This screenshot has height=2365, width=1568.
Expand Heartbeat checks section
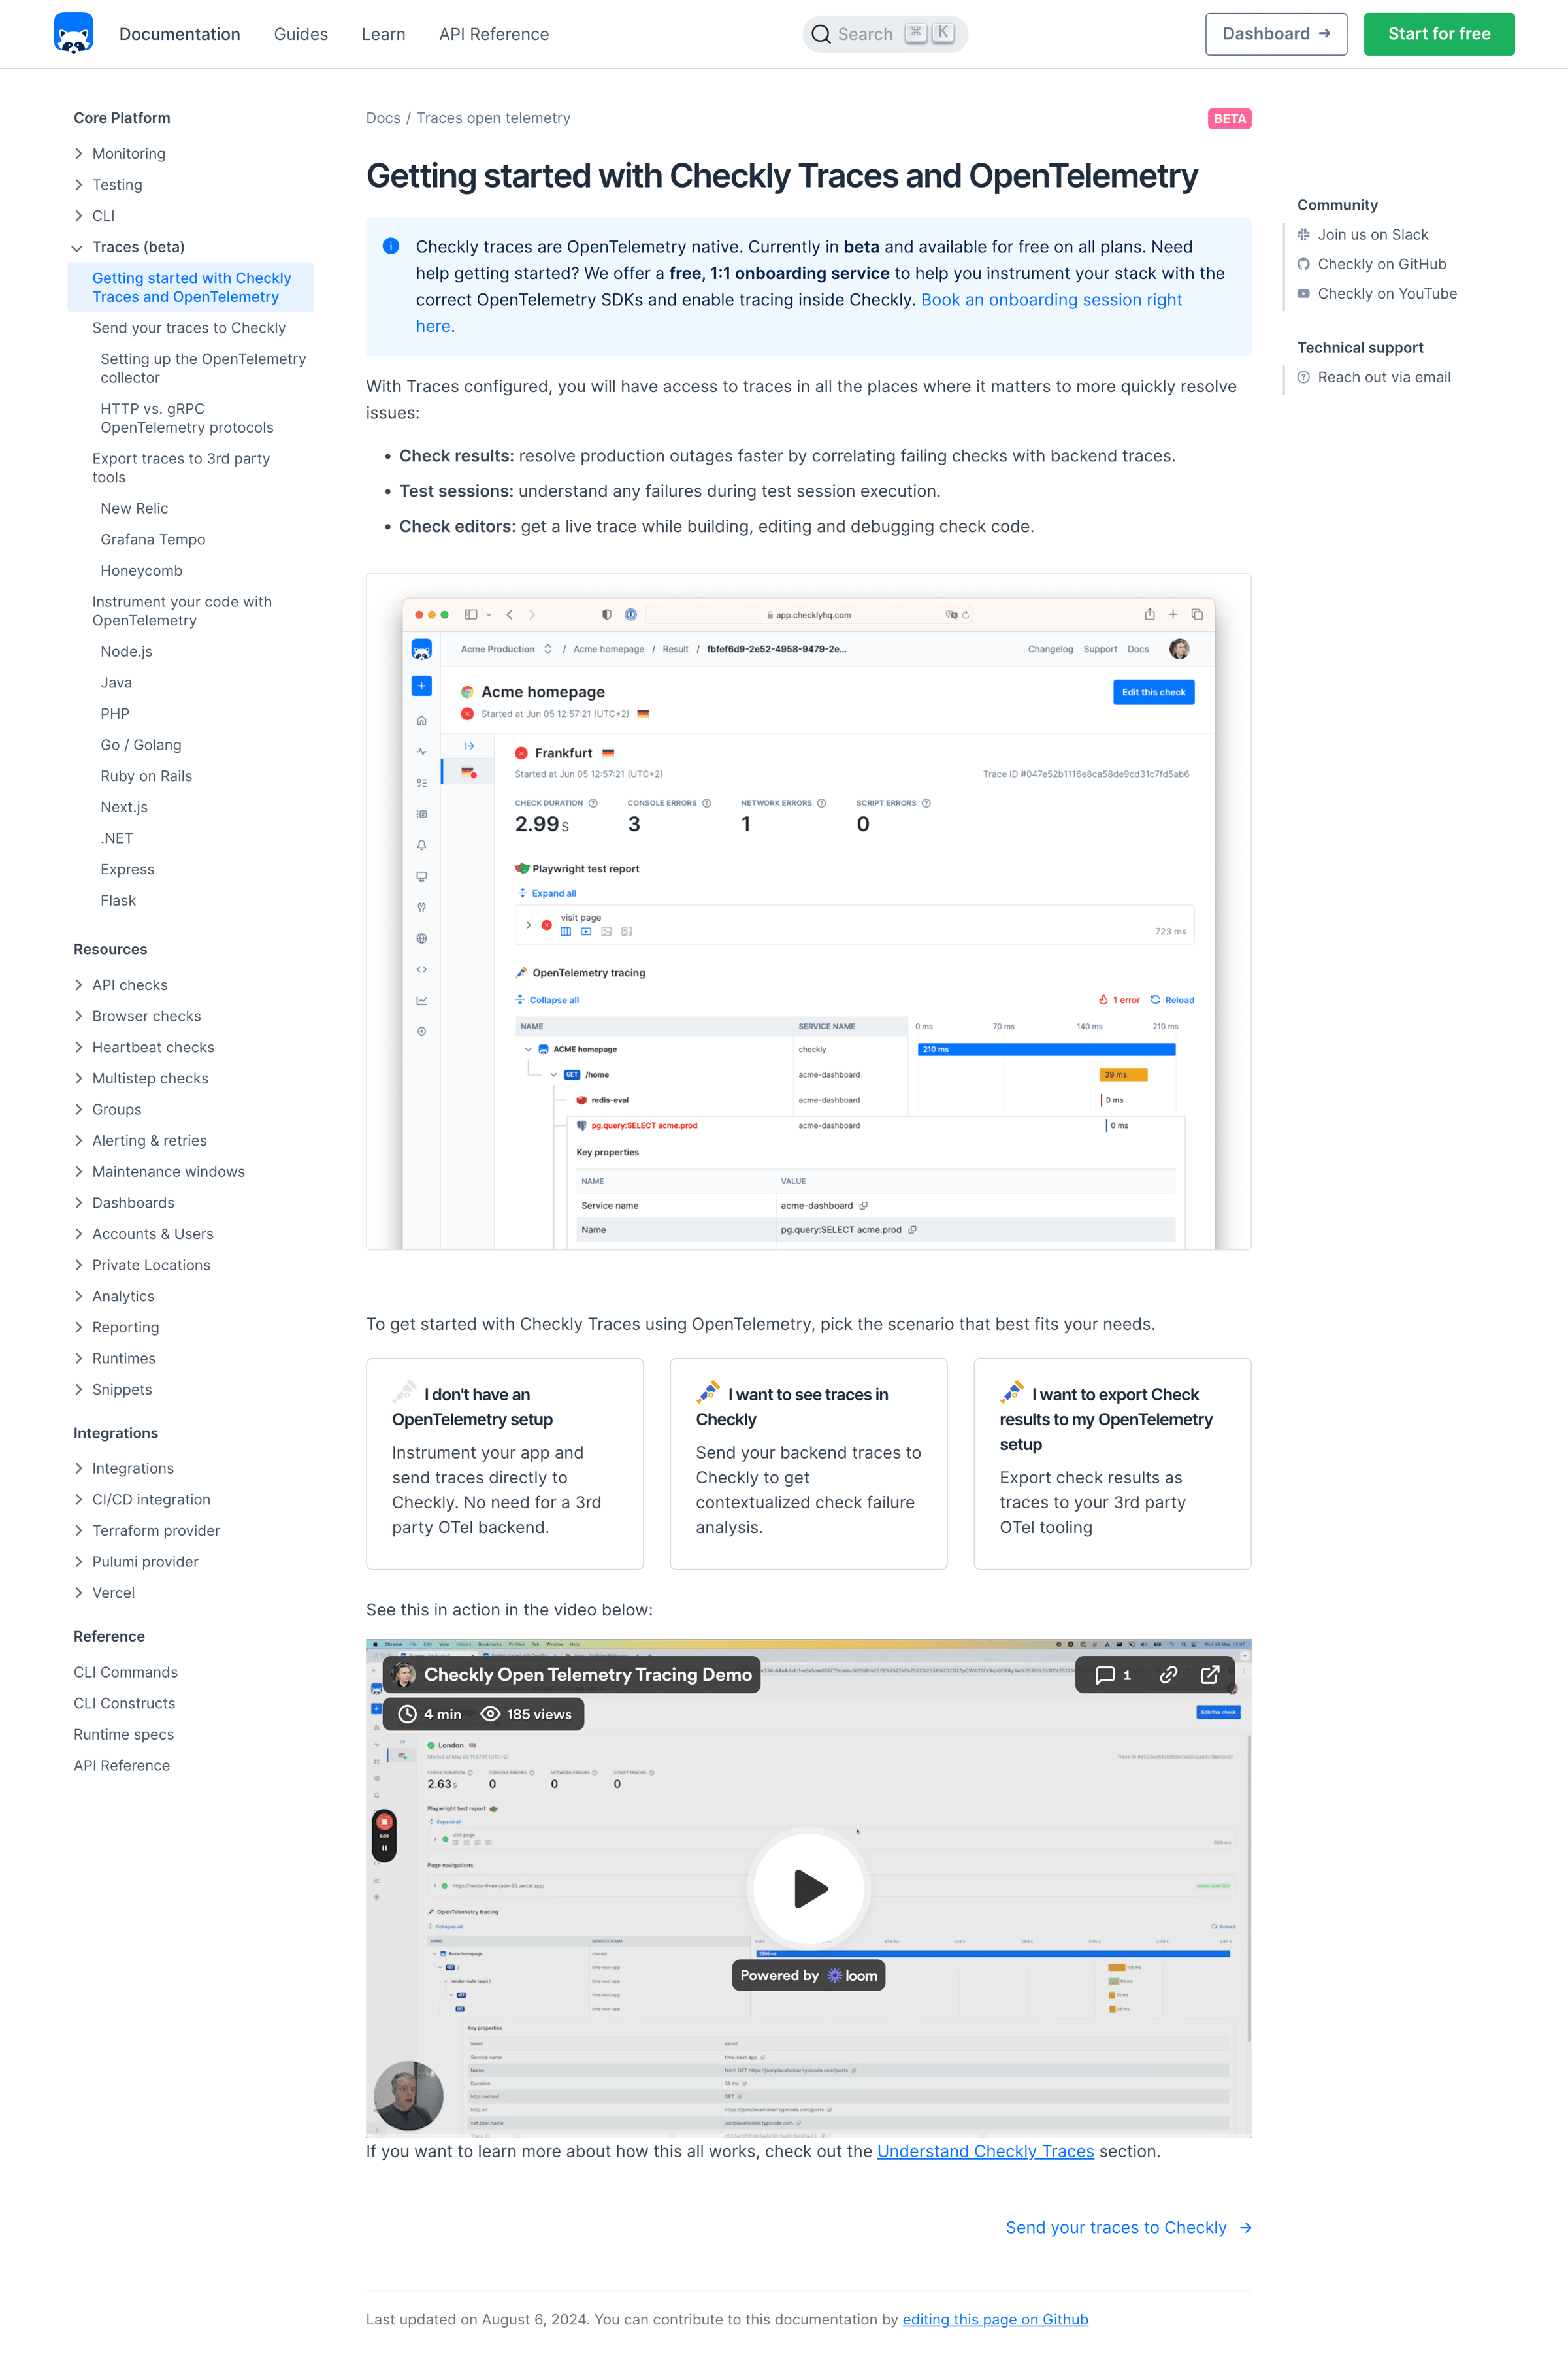click(x=79, y=1047)
